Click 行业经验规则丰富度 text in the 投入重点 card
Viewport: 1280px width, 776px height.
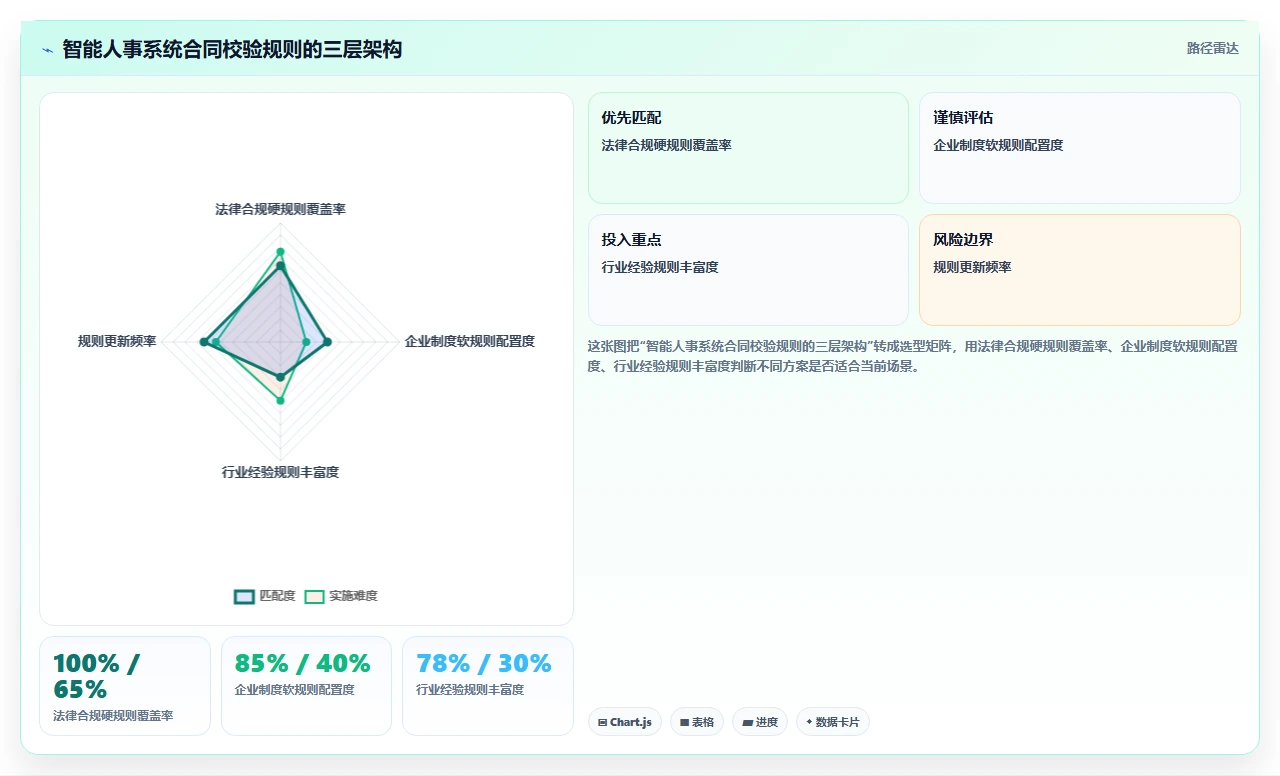[660, 267]
